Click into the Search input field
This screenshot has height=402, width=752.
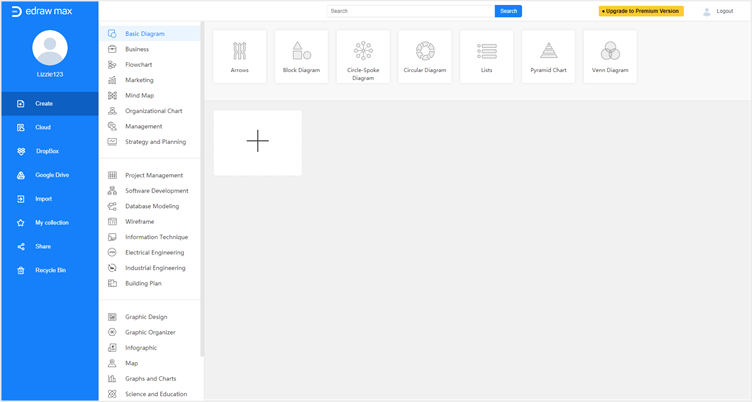point(411,11)
